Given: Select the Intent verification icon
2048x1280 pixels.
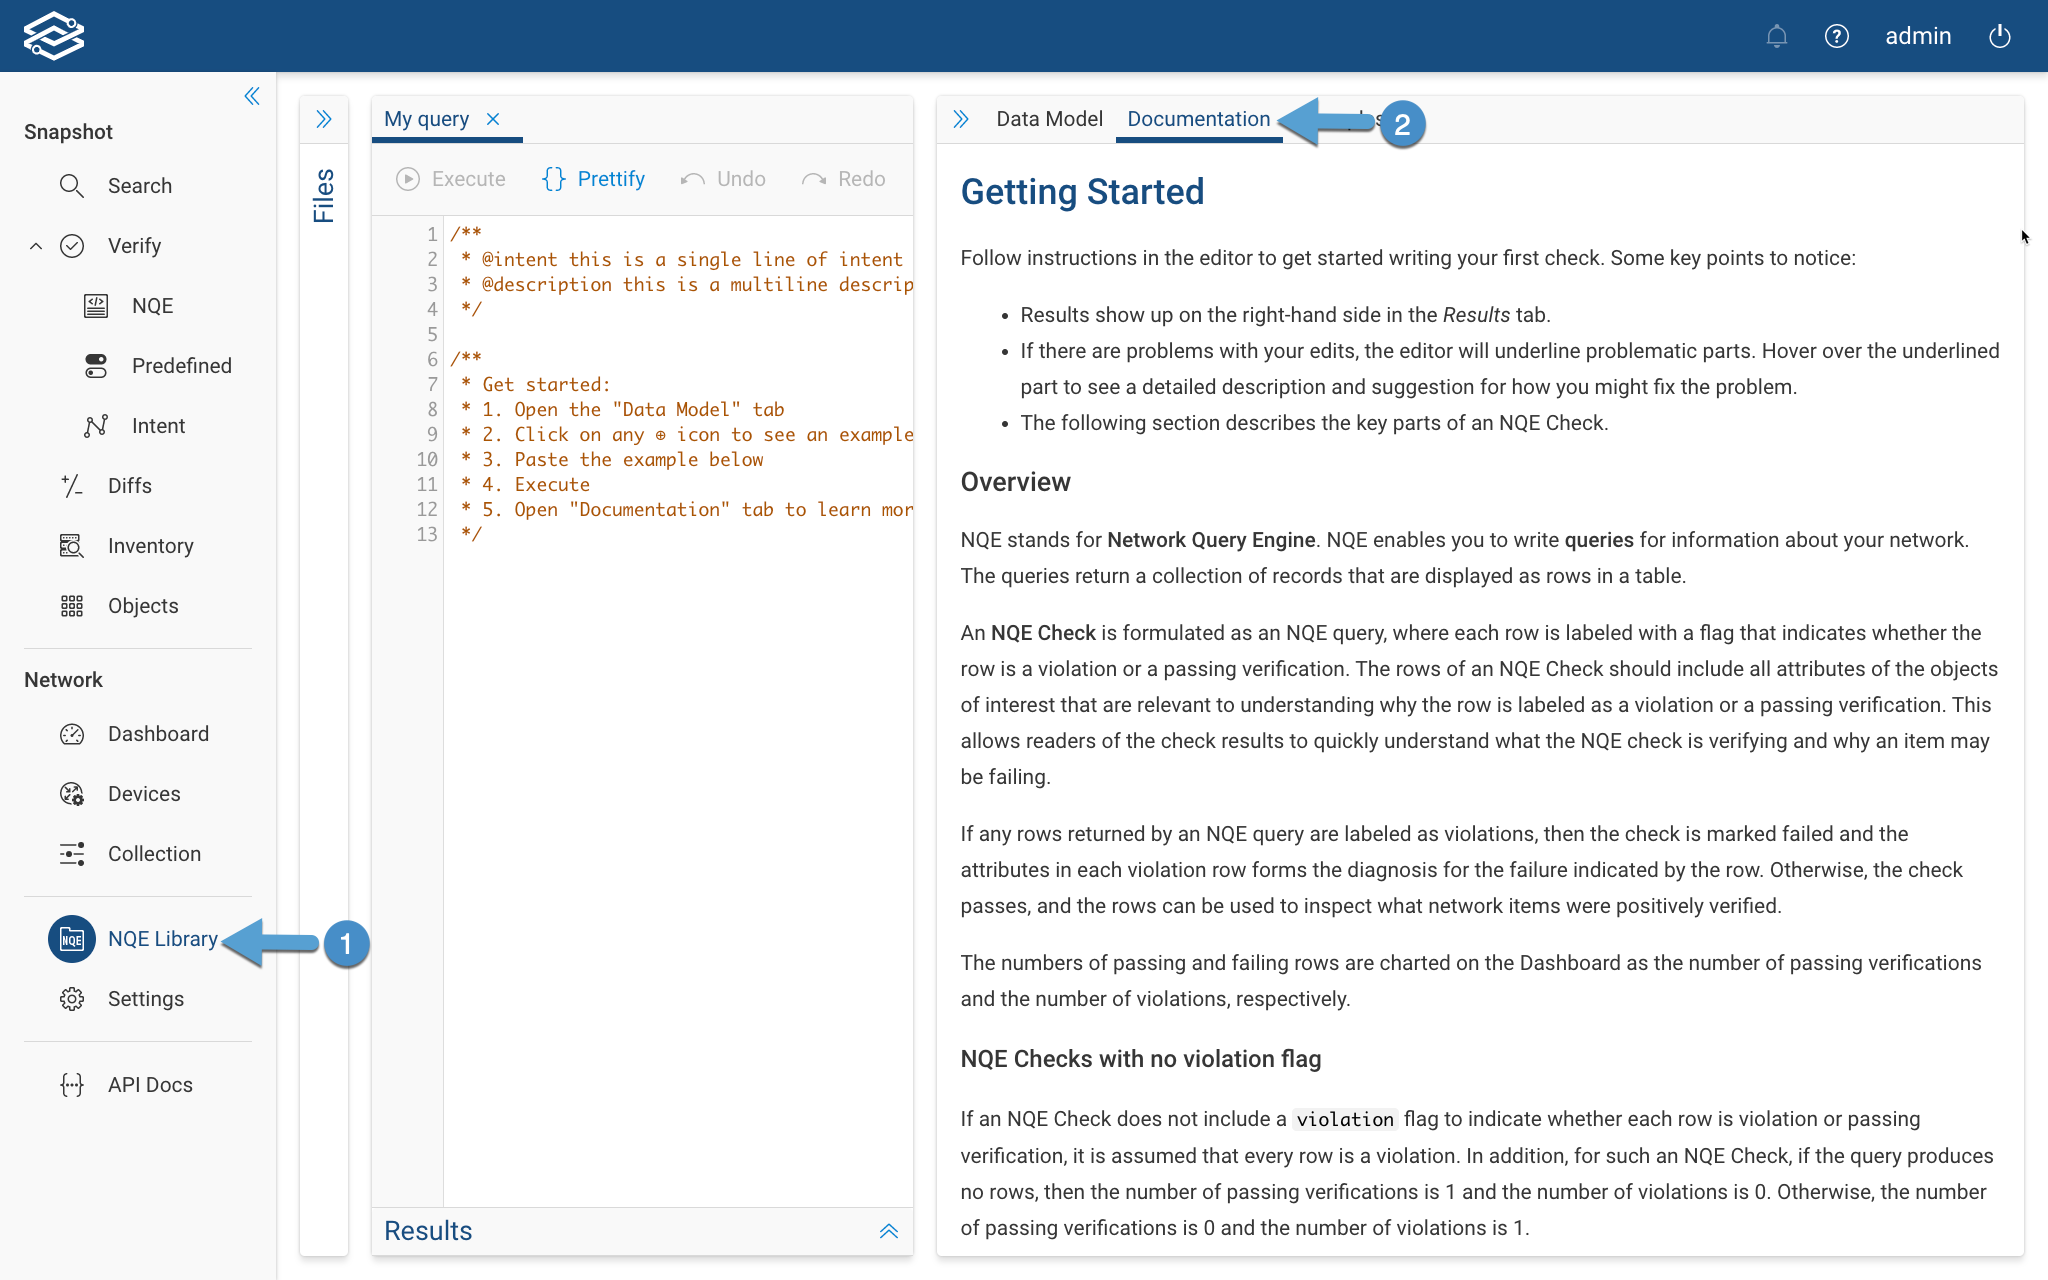Looking at the screenshot, I should [x=95, y=425].
